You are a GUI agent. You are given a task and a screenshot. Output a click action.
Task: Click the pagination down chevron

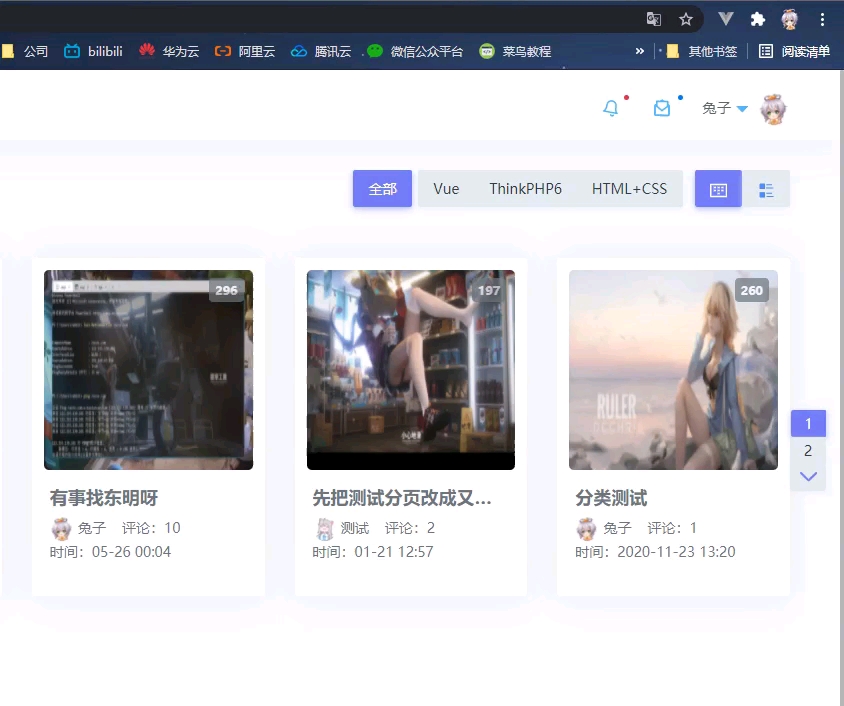[x=808, y=477]
